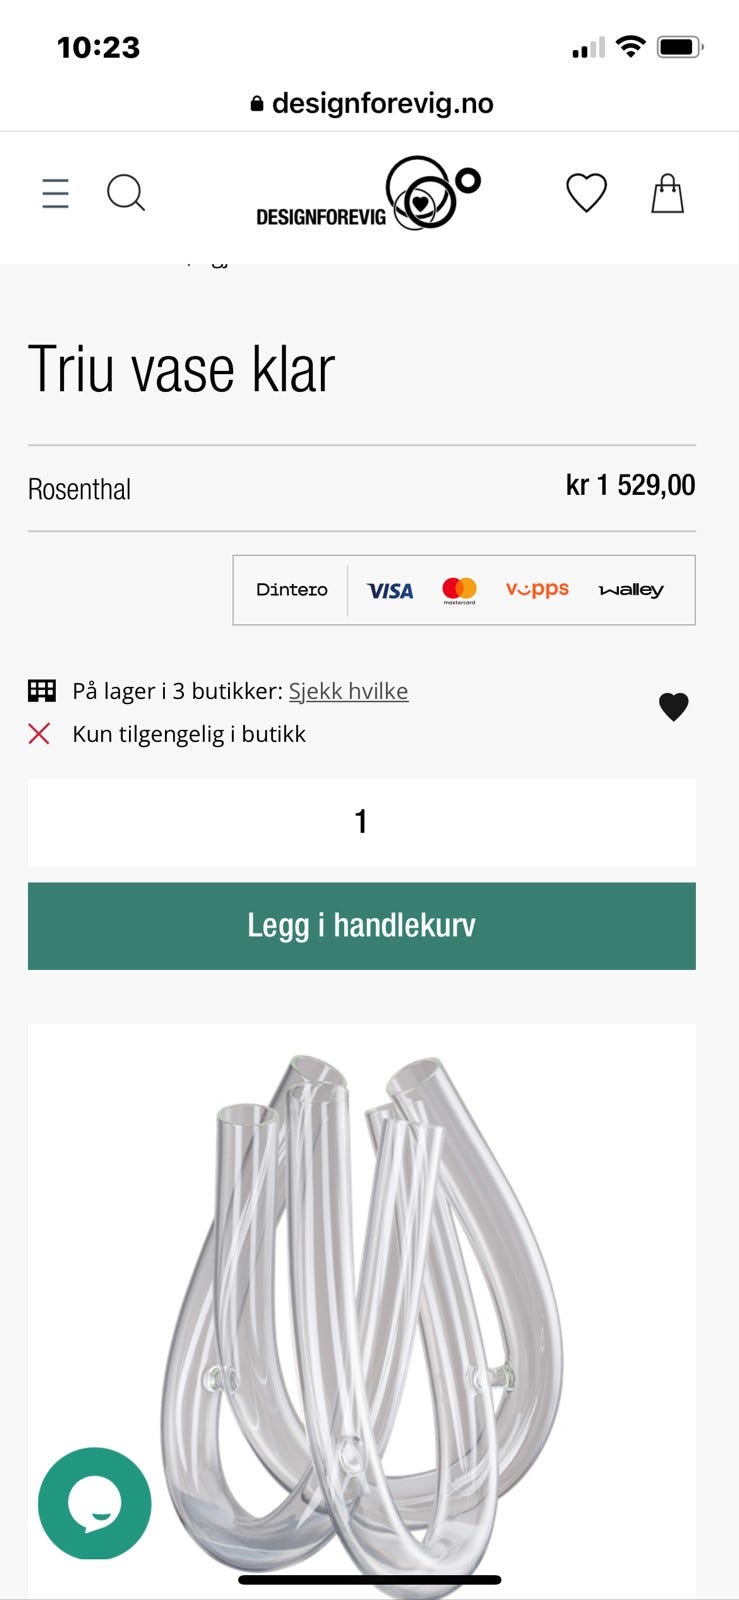Click the Mastercard logo
The width and height of the screenshot is (739, 1600).
(x=459, y=591)
